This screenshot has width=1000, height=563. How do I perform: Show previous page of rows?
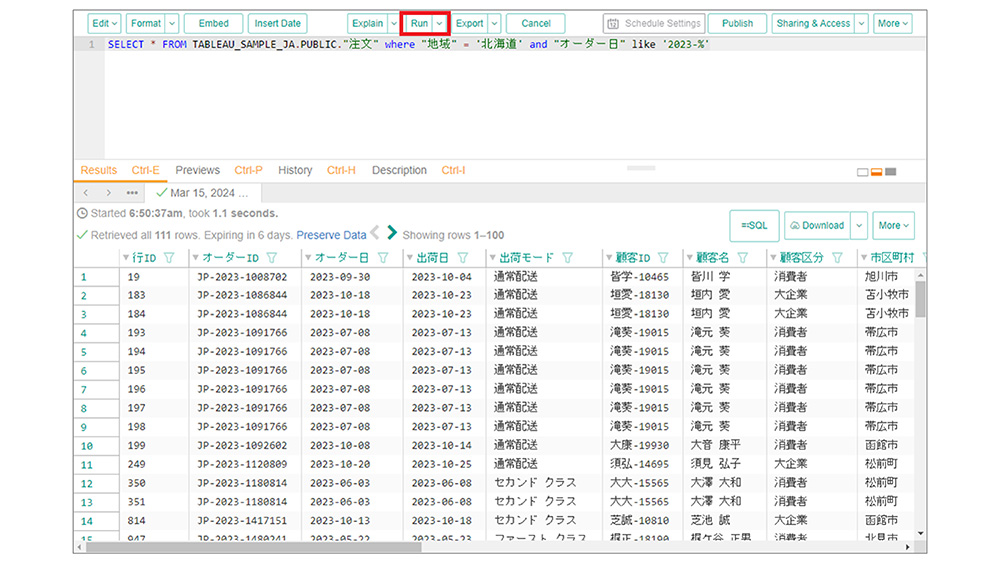(x=375, y=233)
